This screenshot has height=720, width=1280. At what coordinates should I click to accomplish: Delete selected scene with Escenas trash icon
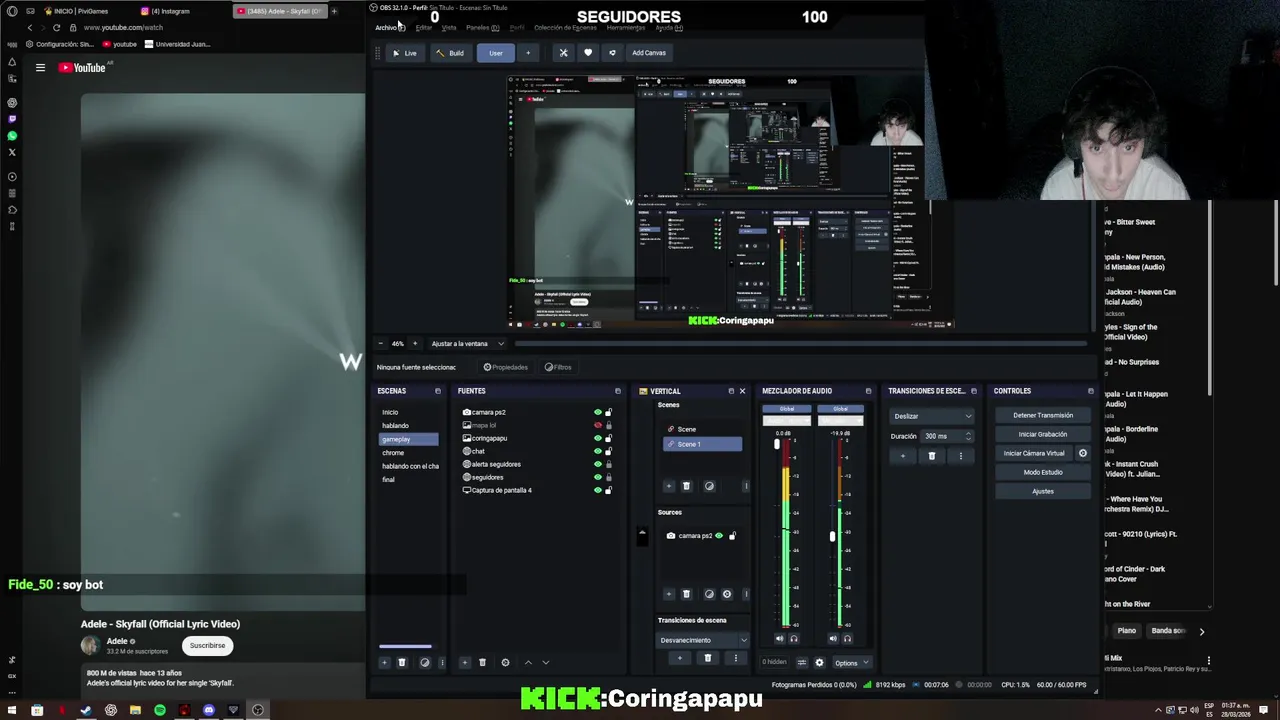(402, 662)
